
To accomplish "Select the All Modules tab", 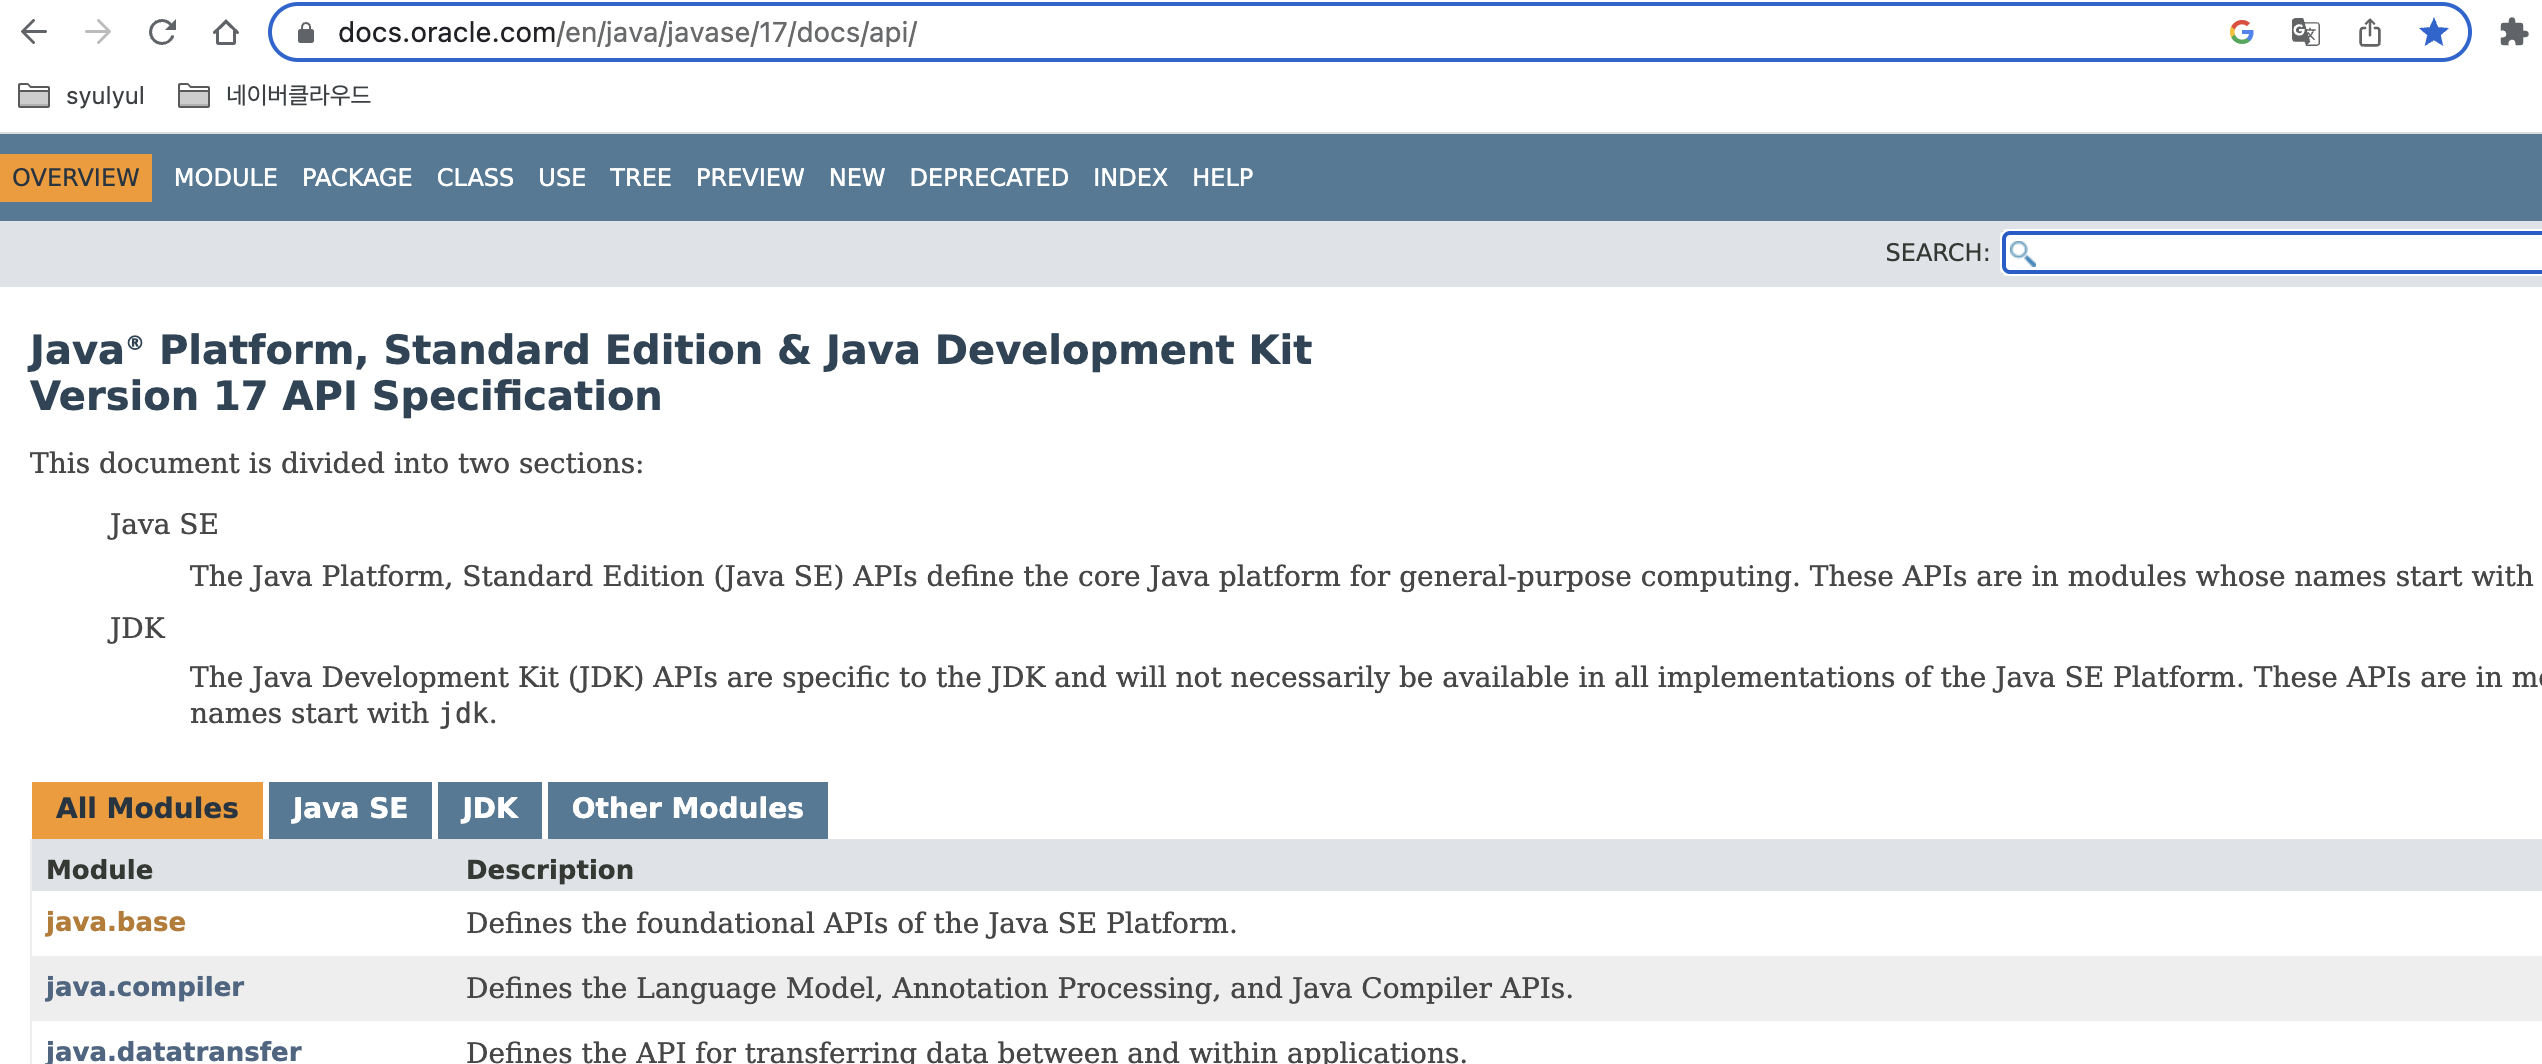I will coord(147,809).
